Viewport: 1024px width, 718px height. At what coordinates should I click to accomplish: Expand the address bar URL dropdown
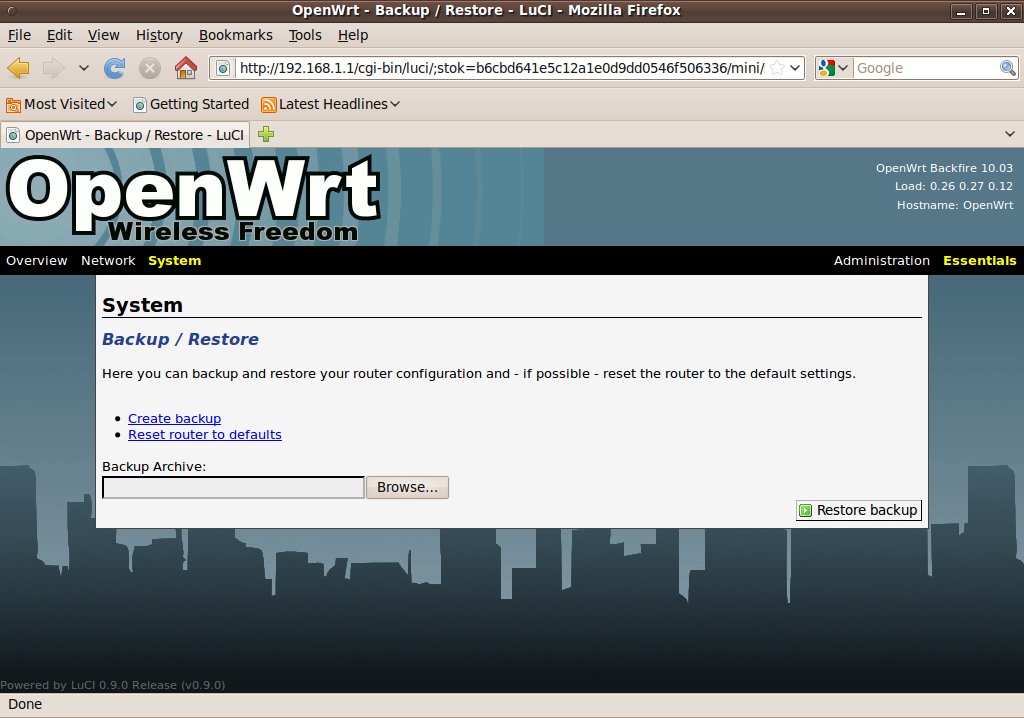tap(795, 68)
